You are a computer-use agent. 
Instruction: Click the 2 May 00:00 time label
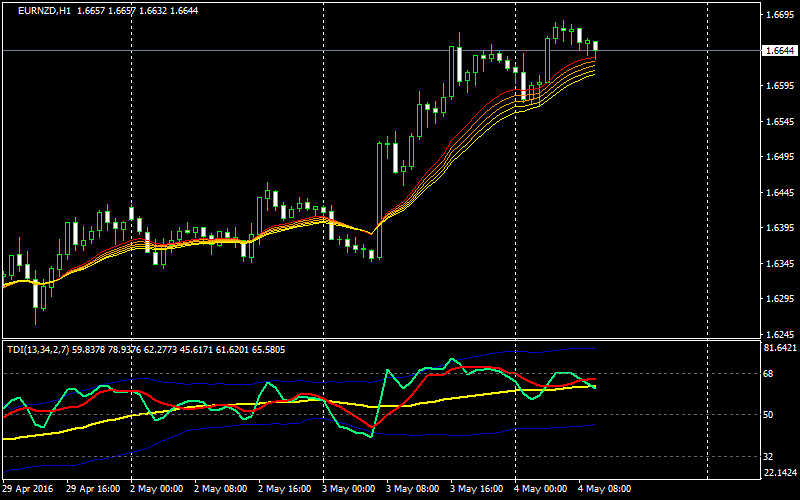click(156, 489)
